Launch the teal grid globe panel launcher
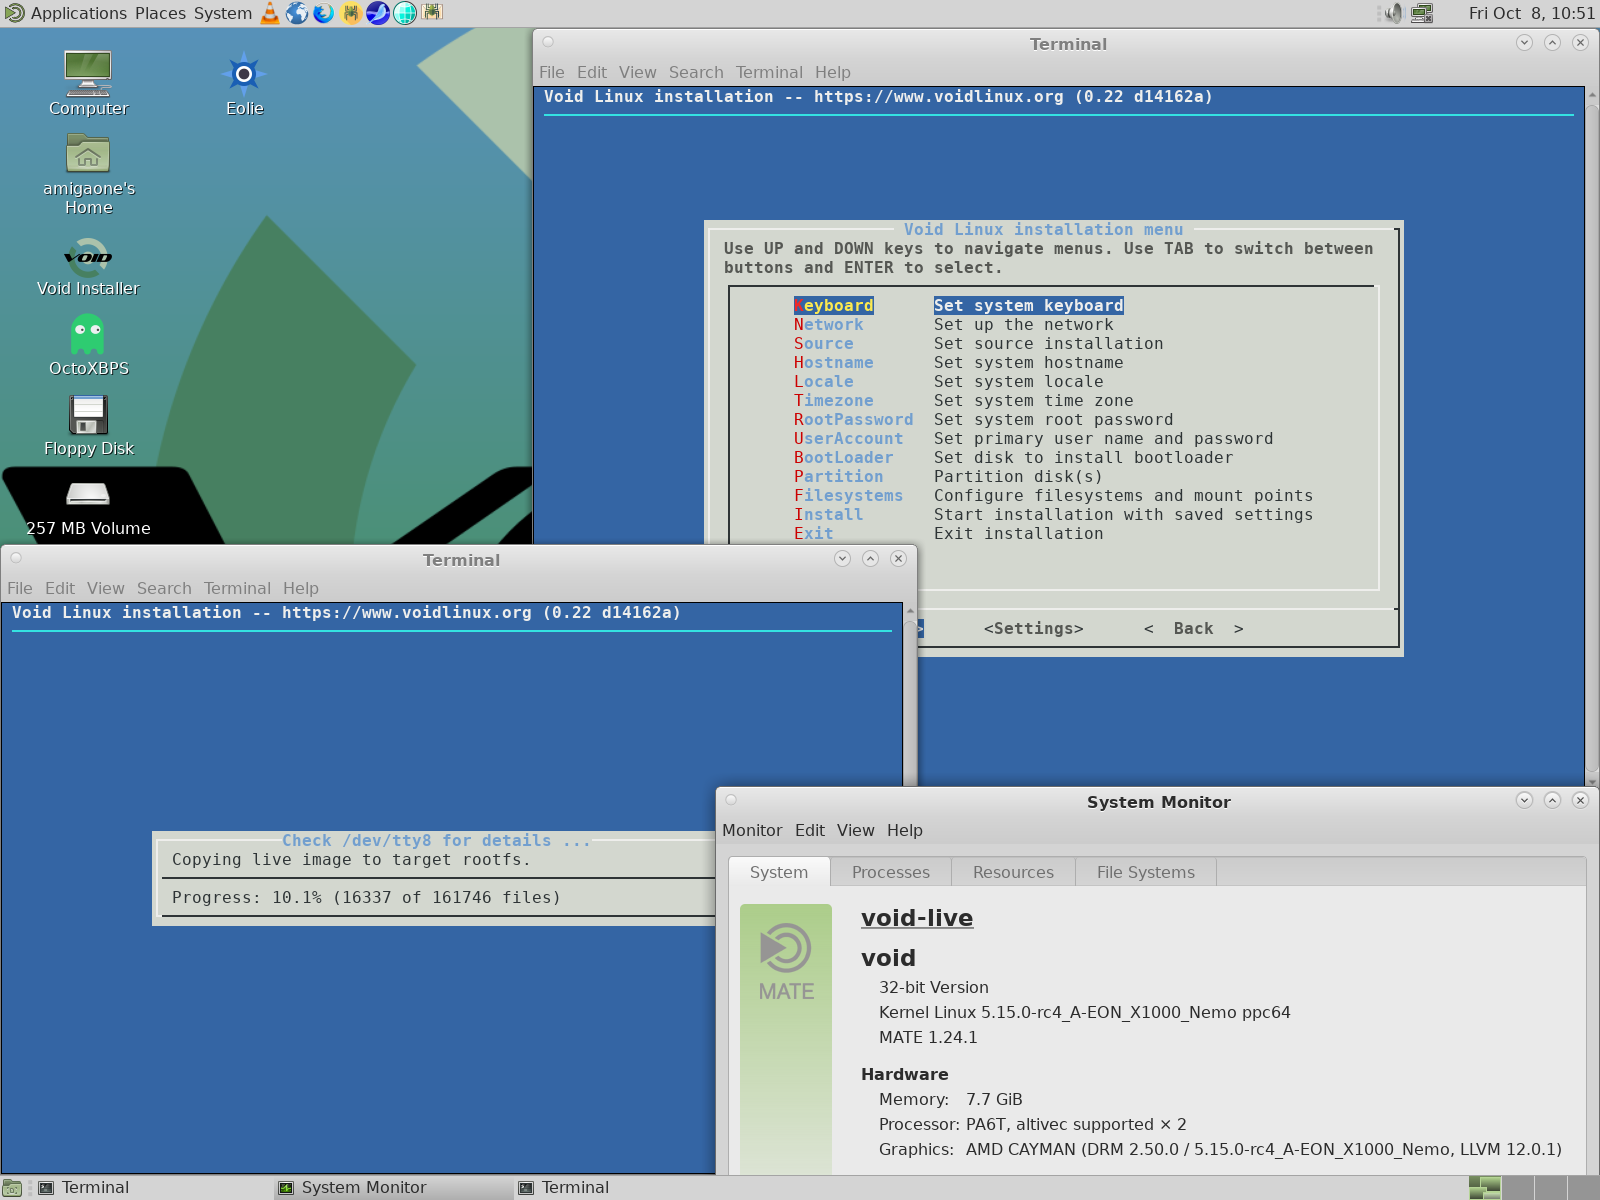1600x1200 pixels. 405,13
